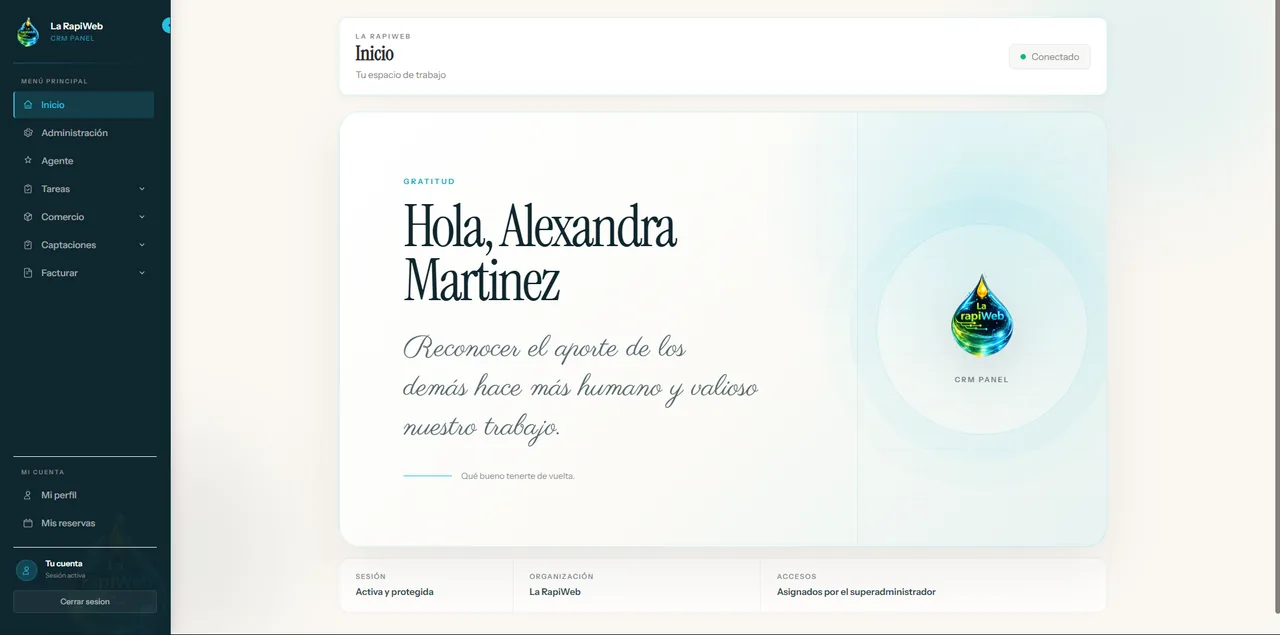The height and width of the screenshot is (635, 1280).
Task: Click the Tu cuenta avatar icon
Action: pos(27,570)
